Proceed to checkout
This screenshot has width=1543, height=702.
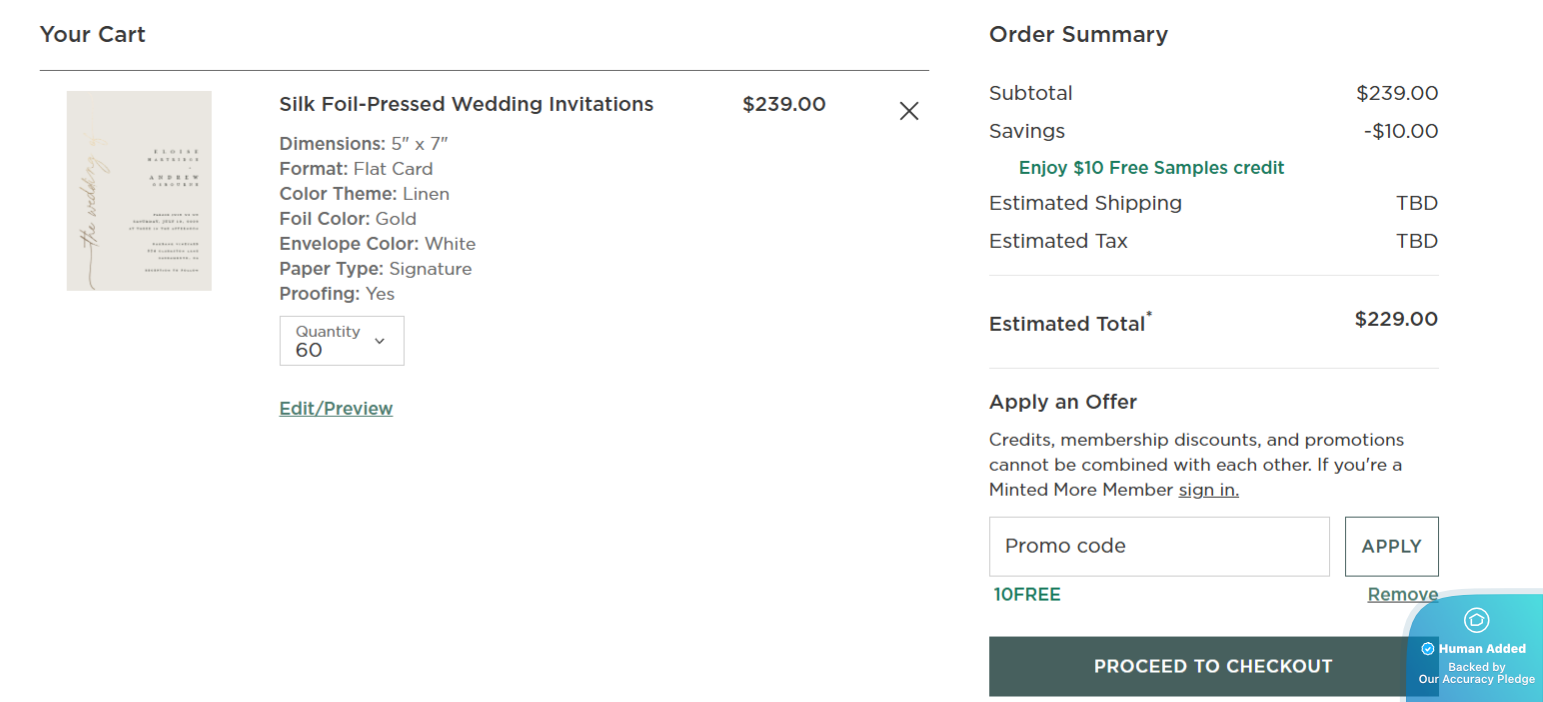1200,666
